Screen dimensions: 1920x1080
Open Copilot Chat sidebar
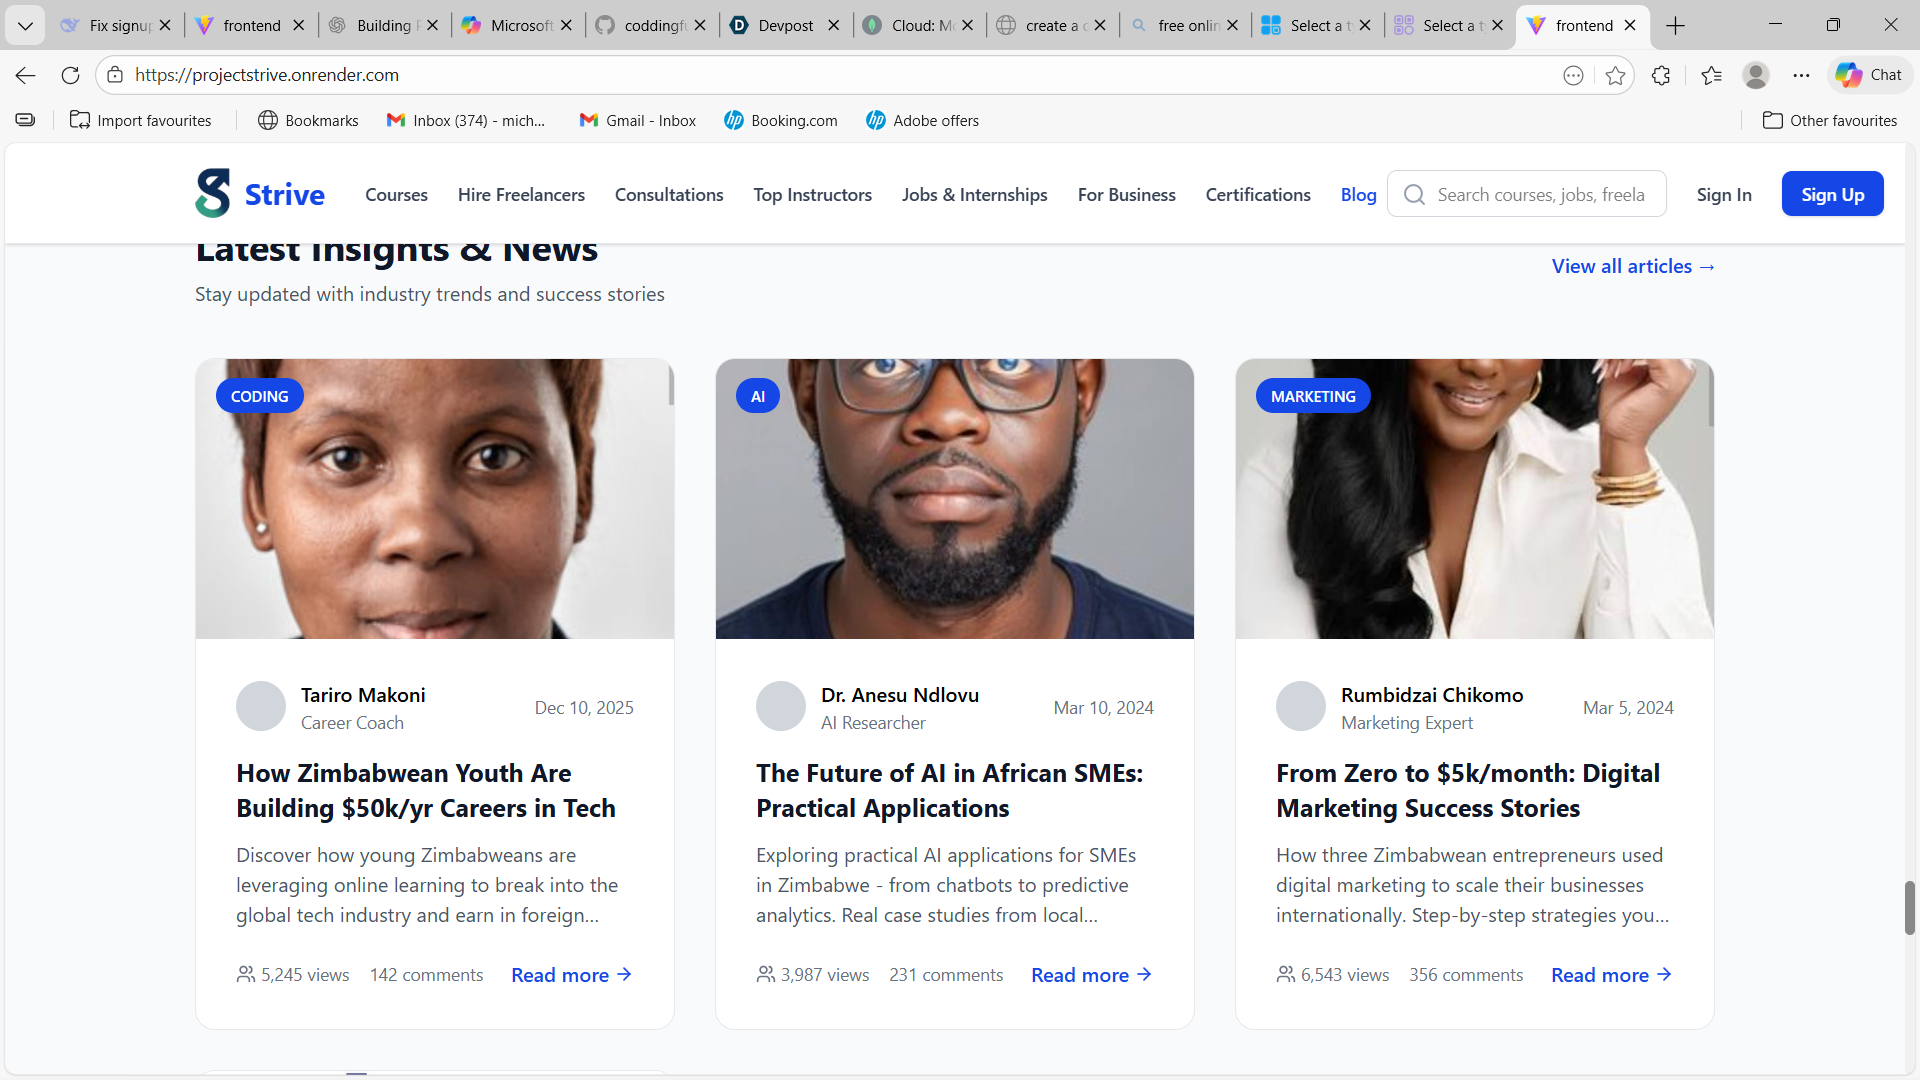(x=1869, y=75)
